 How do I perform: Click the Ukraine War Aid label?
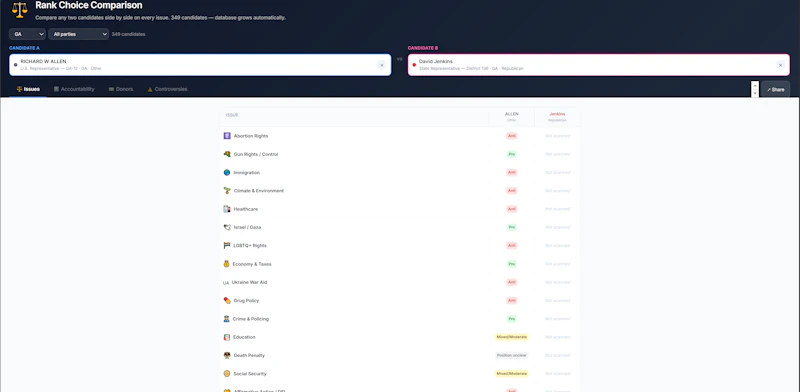(x=249, y=282)
